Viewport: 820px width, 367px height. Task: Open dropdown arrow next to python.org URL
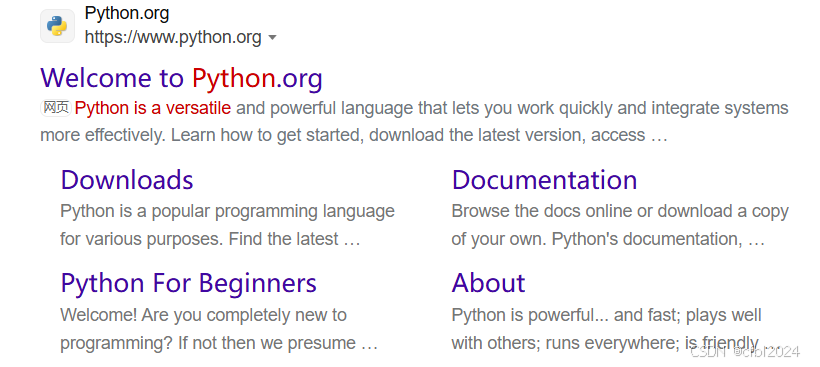pos(272,38)
